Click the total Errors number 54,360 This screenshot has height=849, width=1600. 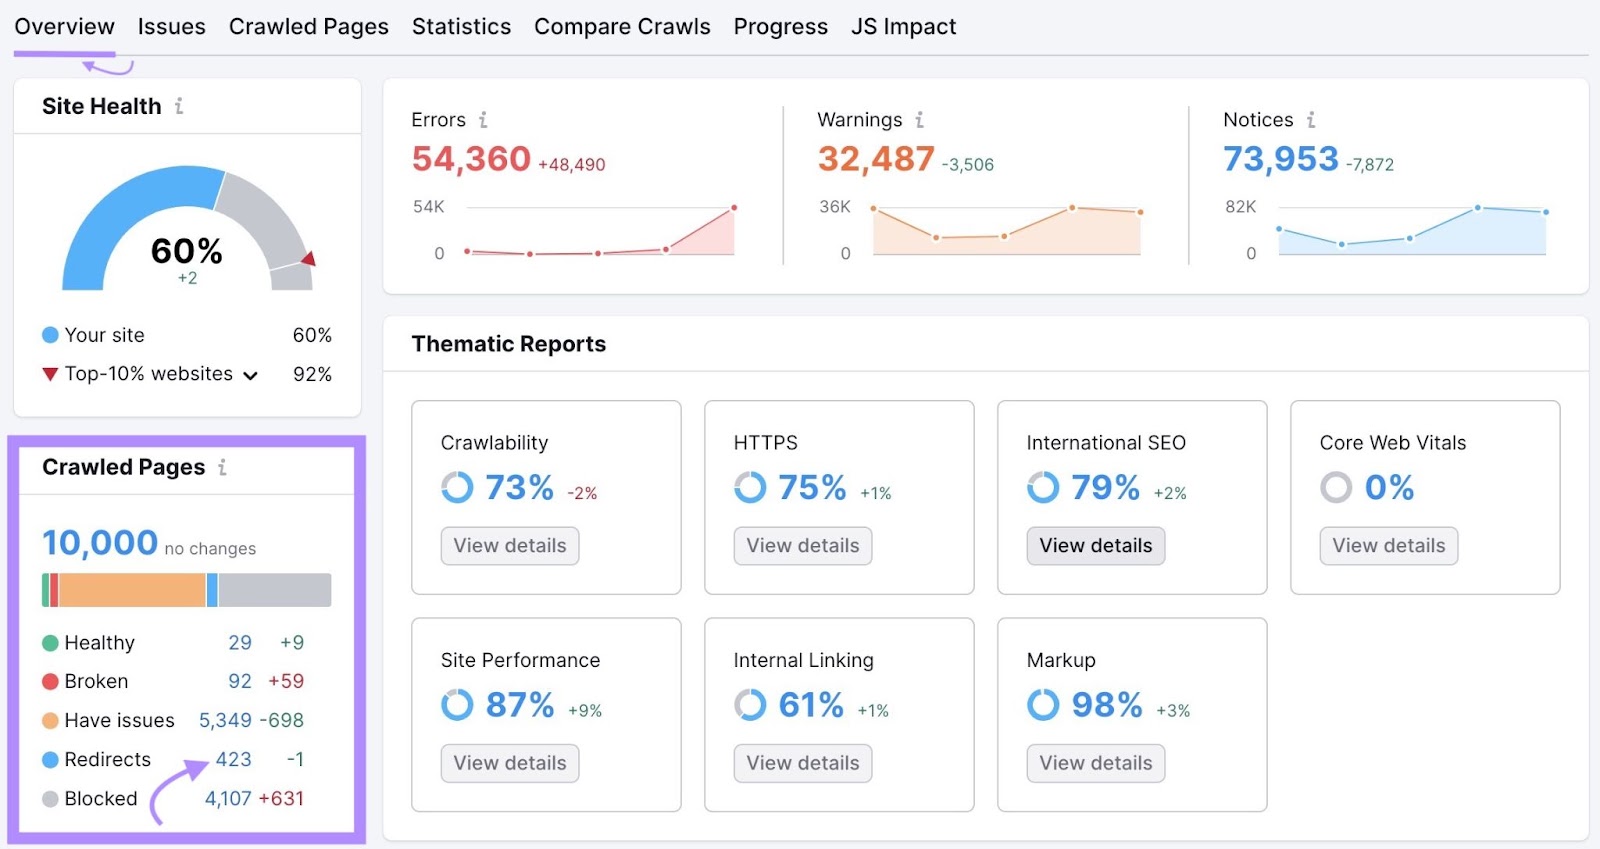(471, 159)
